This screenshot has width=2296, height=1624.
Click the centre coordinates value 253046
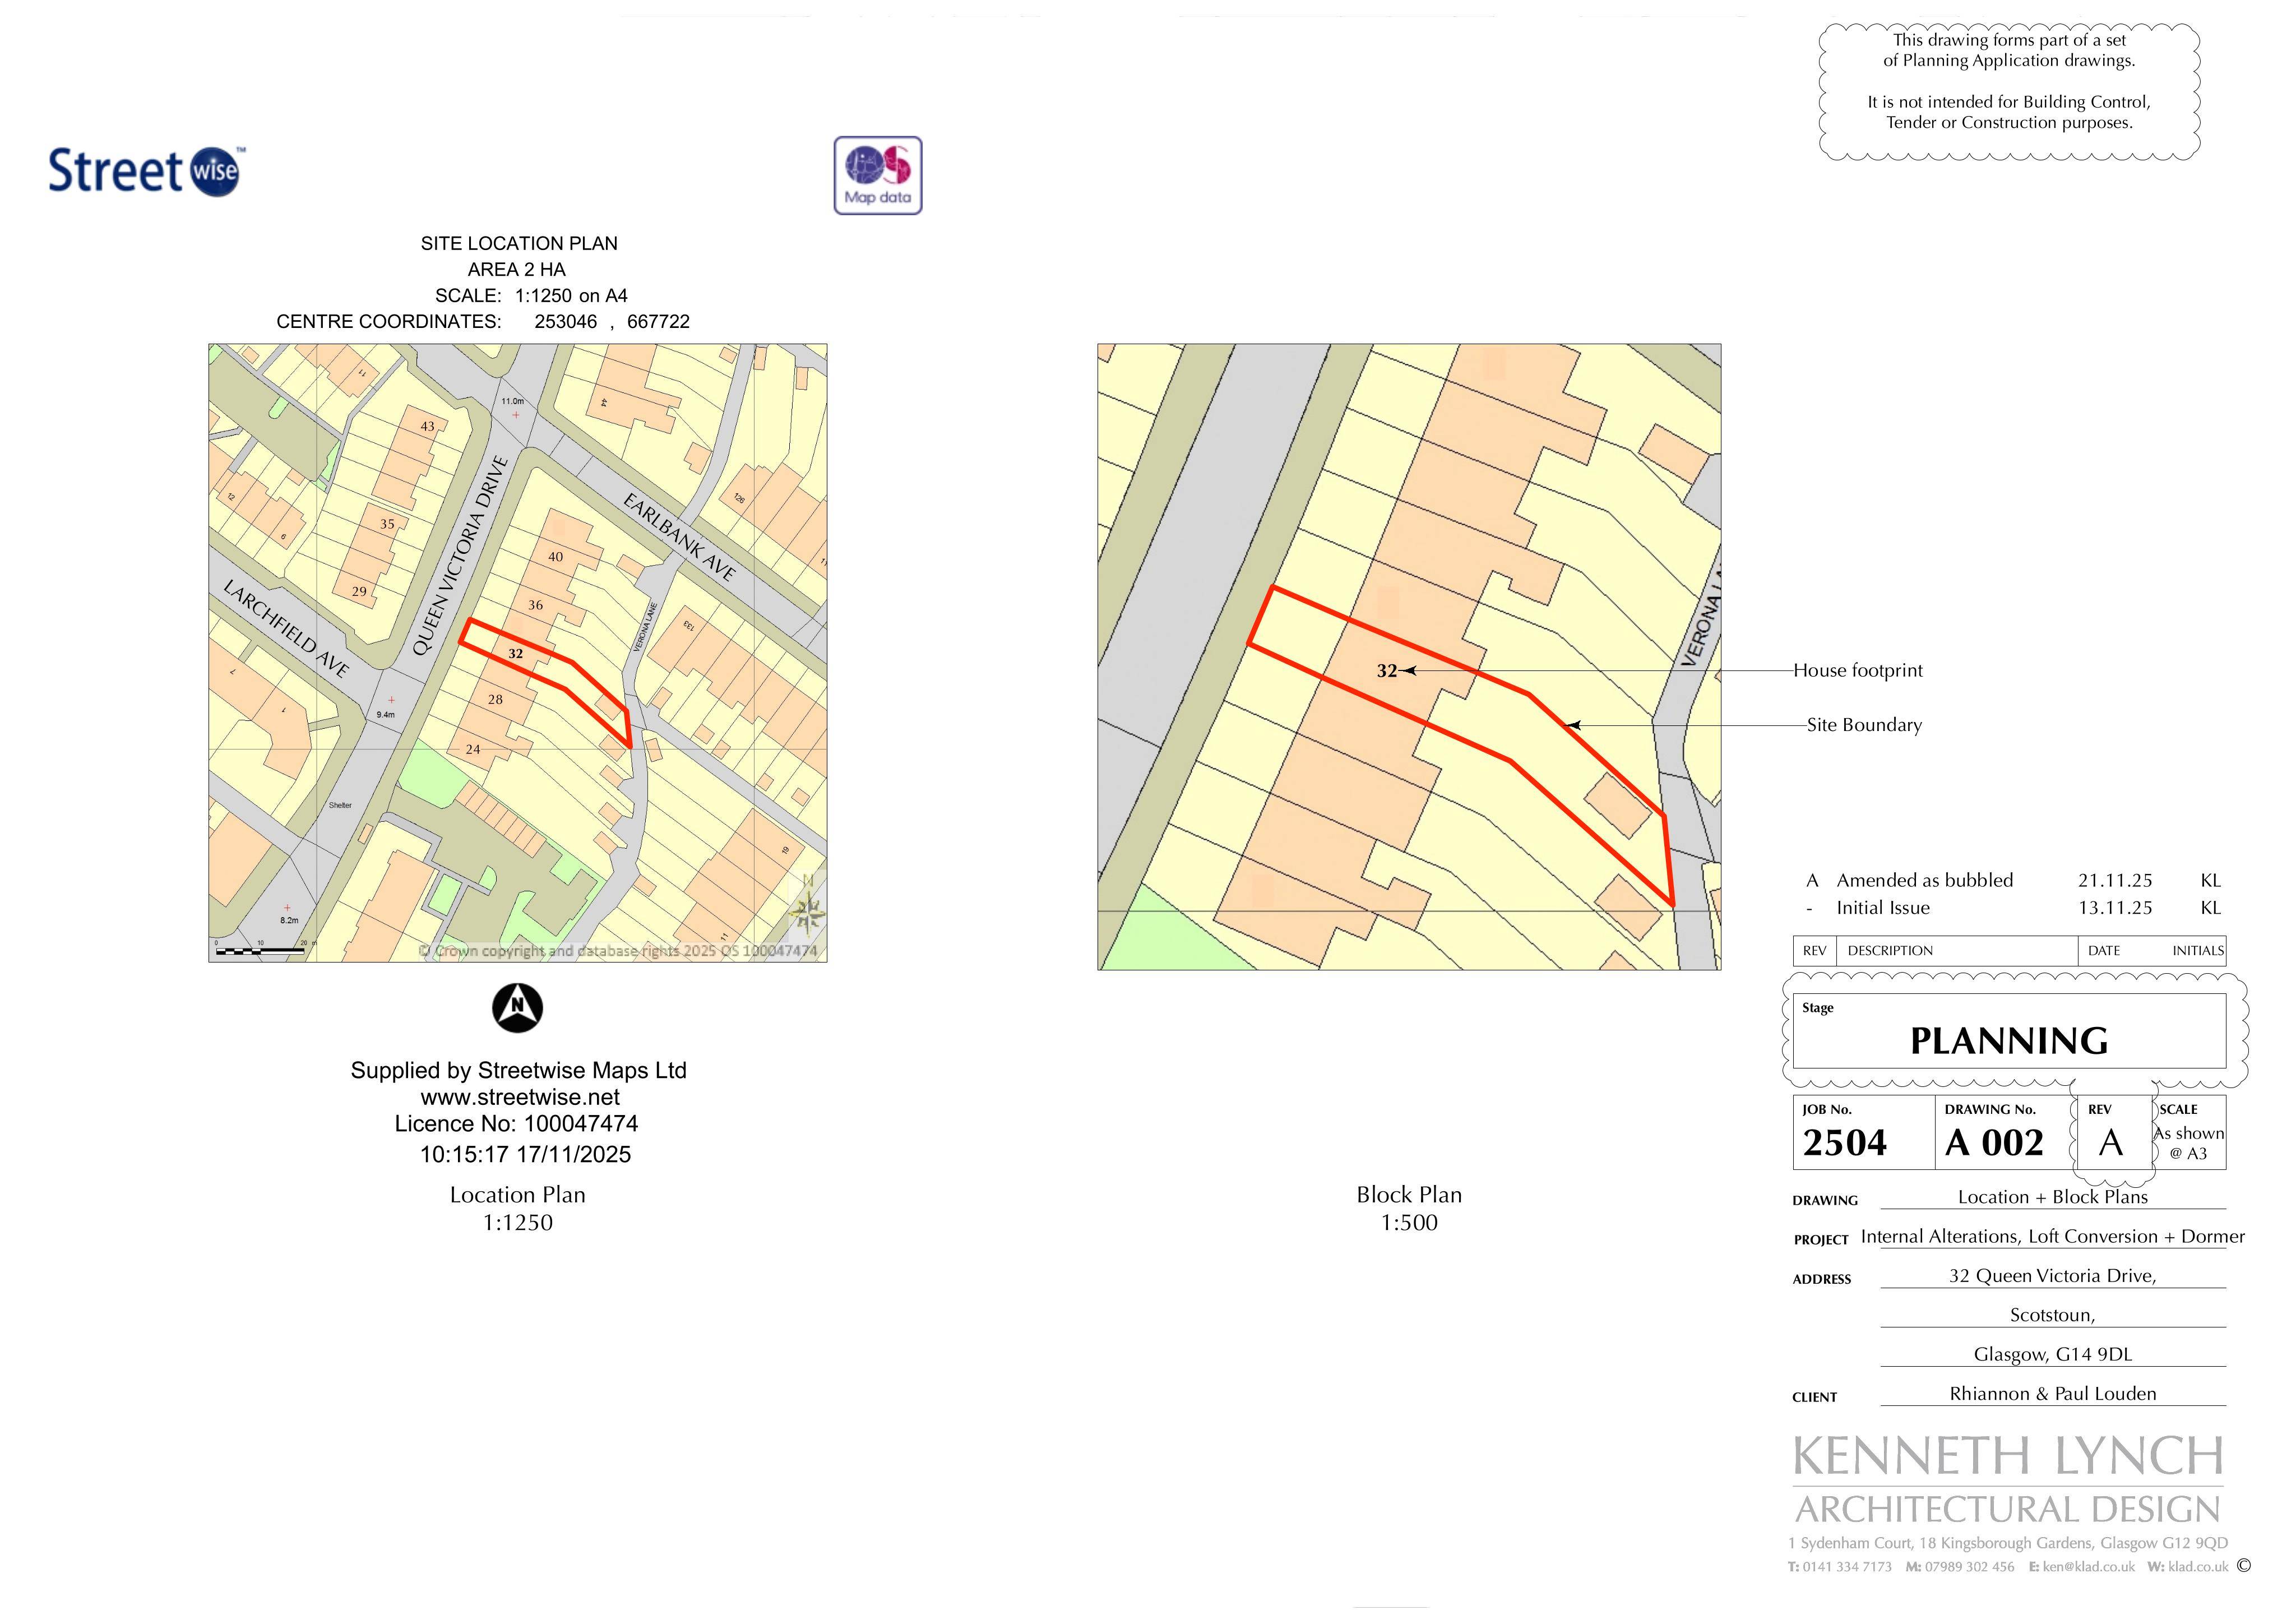(x=565, y=321)
